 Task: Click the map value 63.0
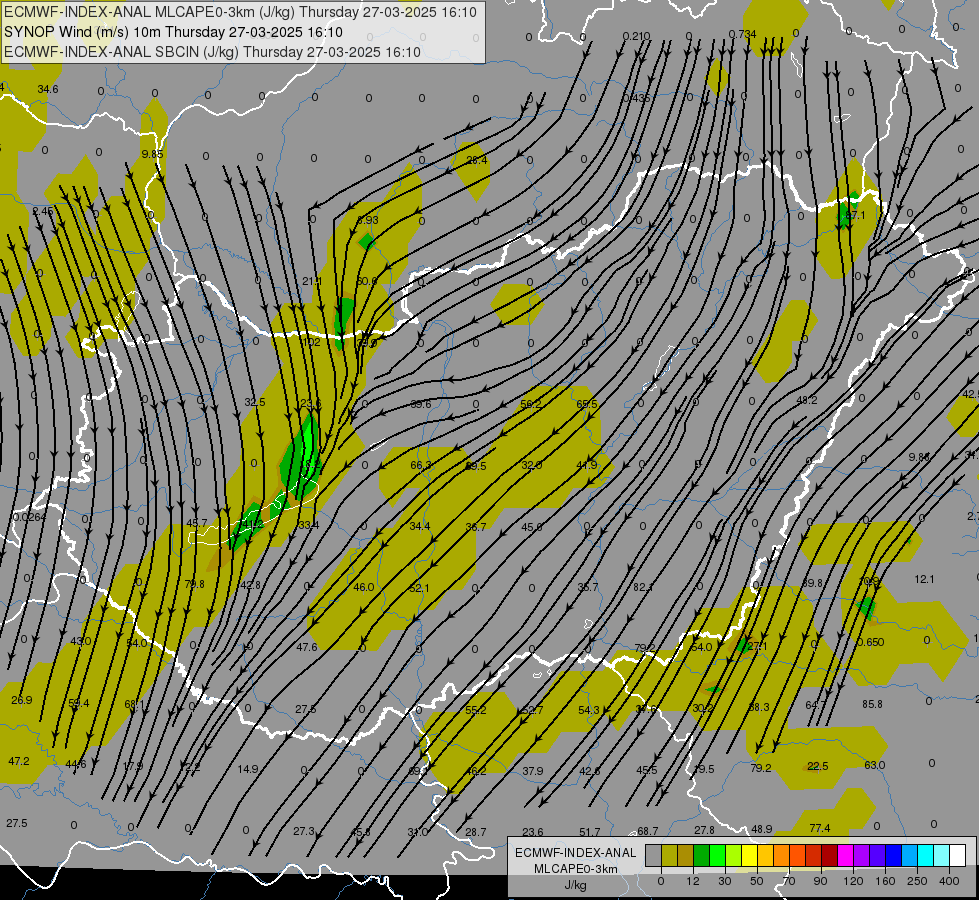(874, 764)
